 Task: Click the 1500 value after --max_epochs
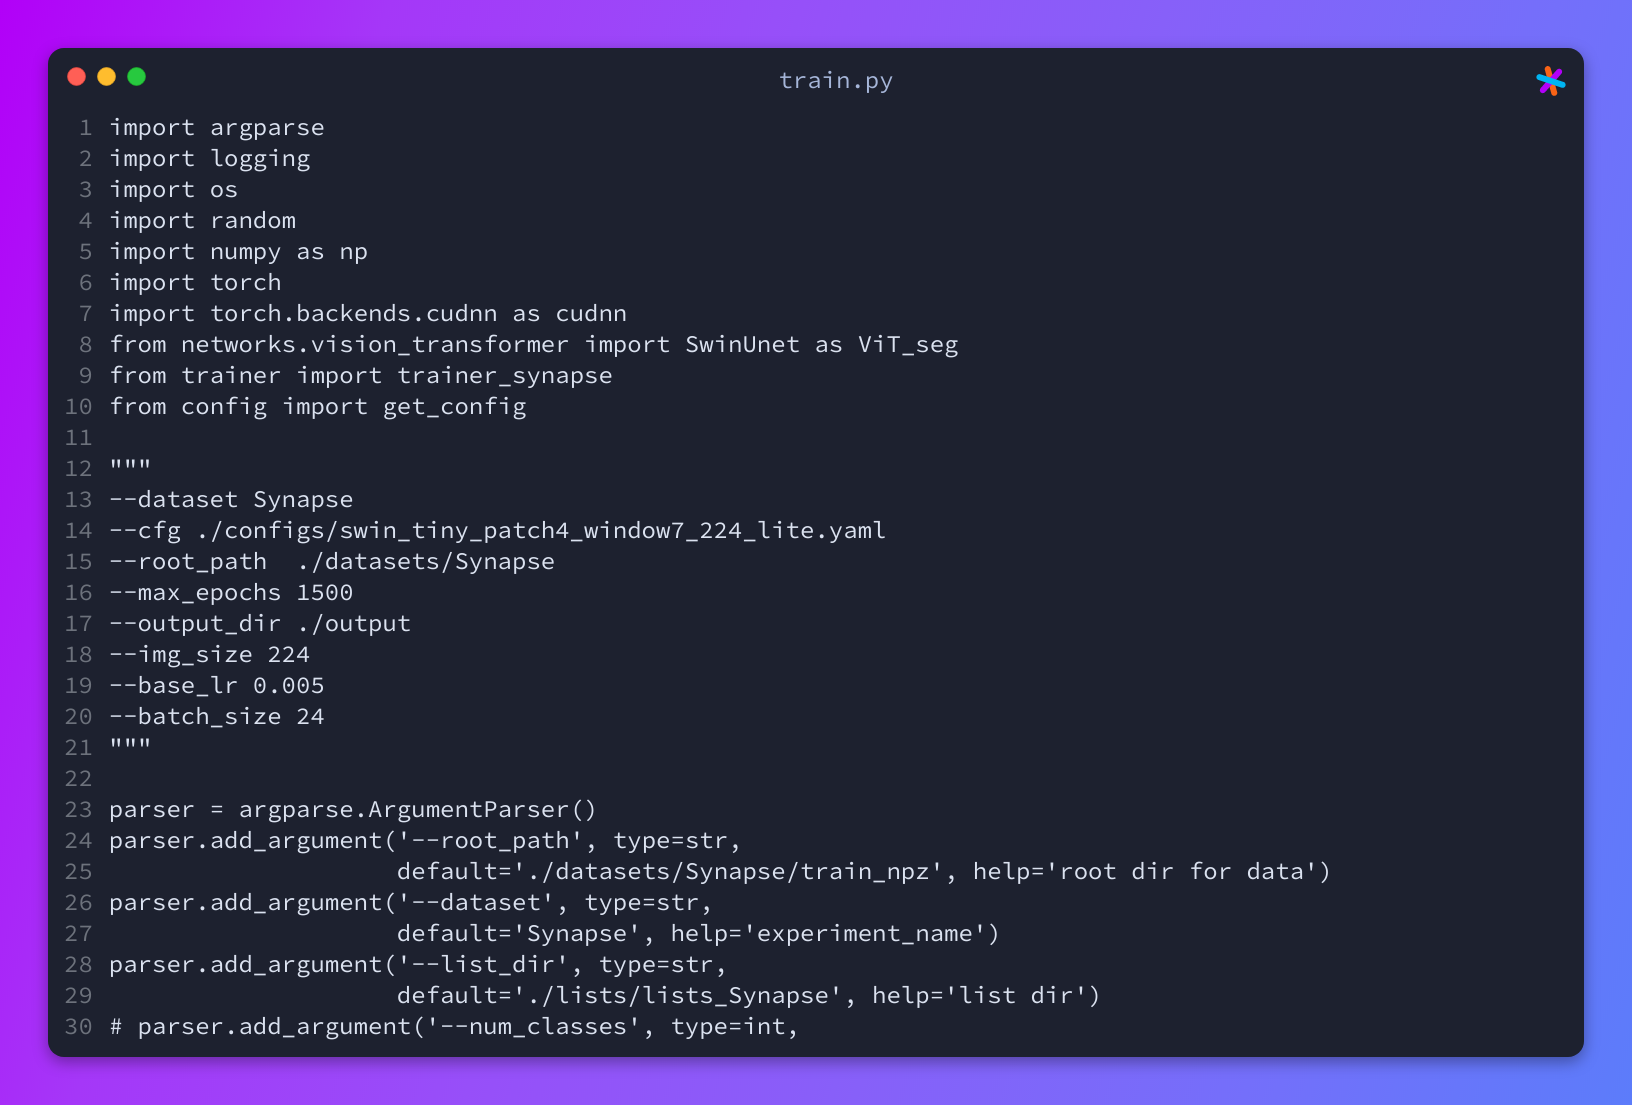(325, 593)
